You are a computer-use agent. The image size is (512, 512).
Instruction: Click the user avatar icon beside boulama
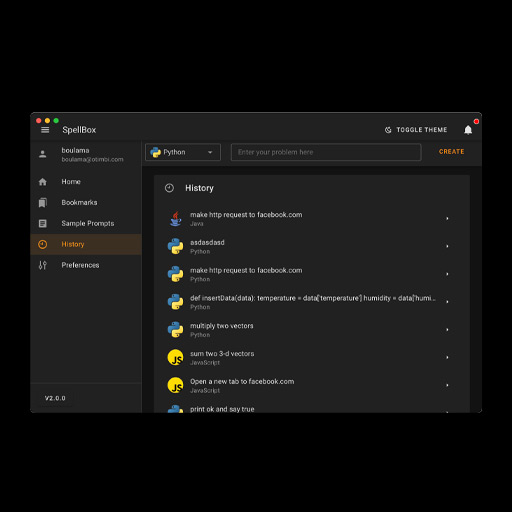click(x=43, y=154)
